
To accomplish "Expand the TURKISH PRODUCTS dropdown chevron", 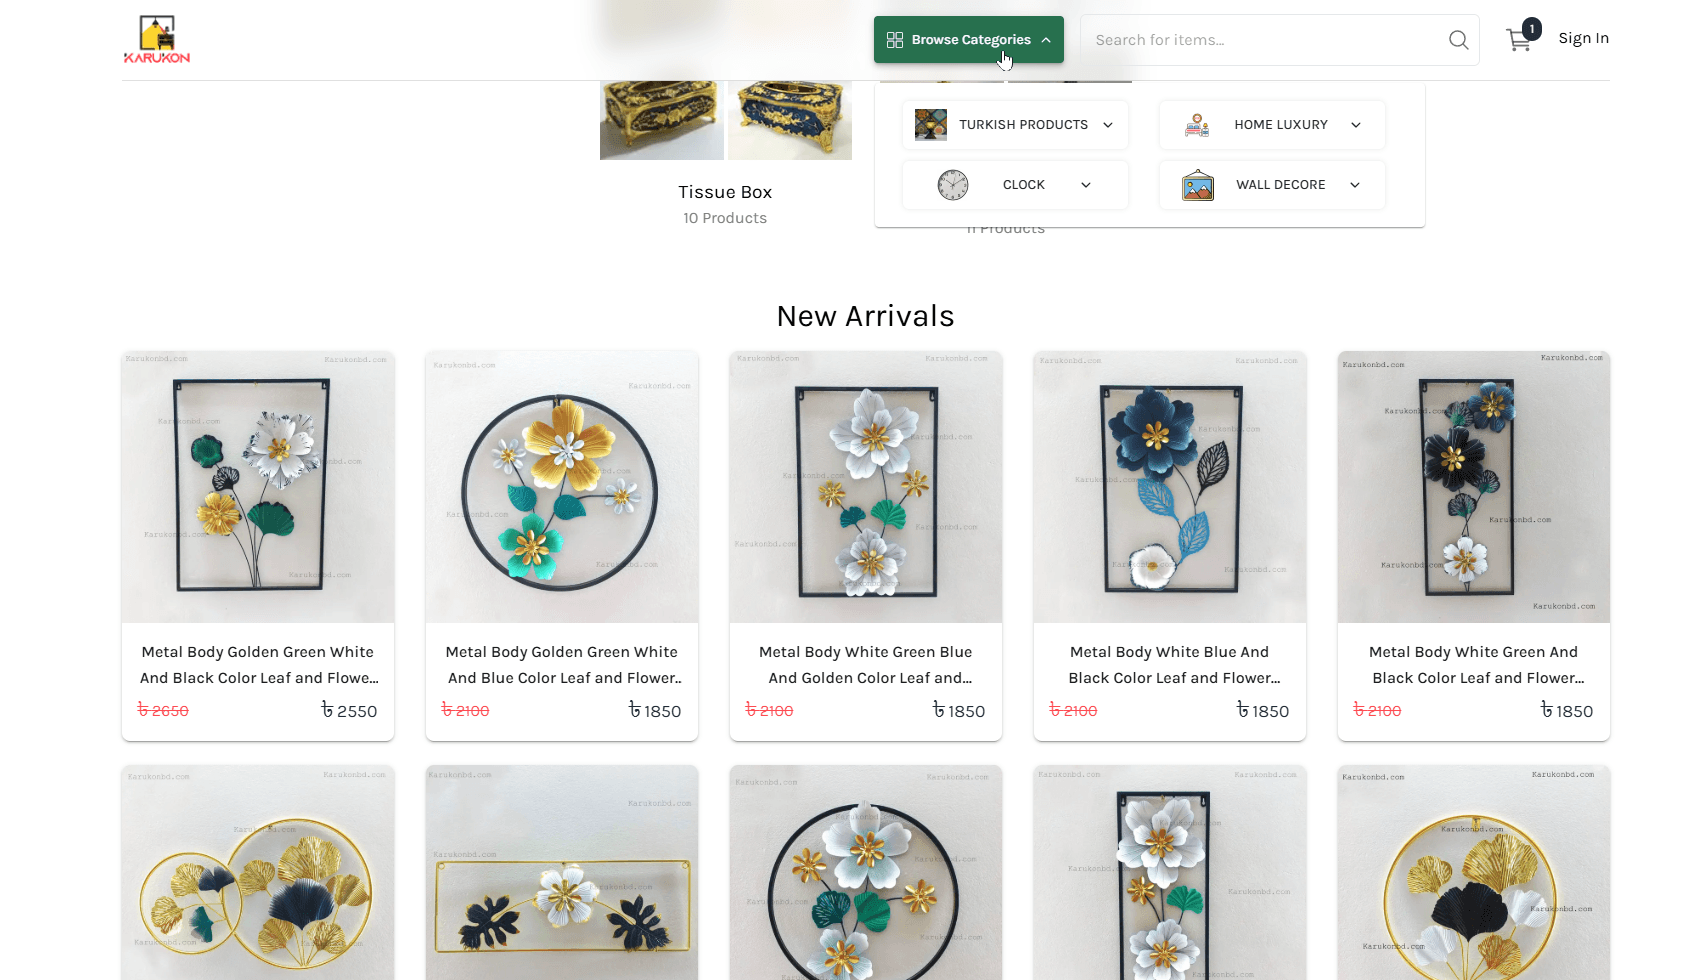I will (1107, 124).
